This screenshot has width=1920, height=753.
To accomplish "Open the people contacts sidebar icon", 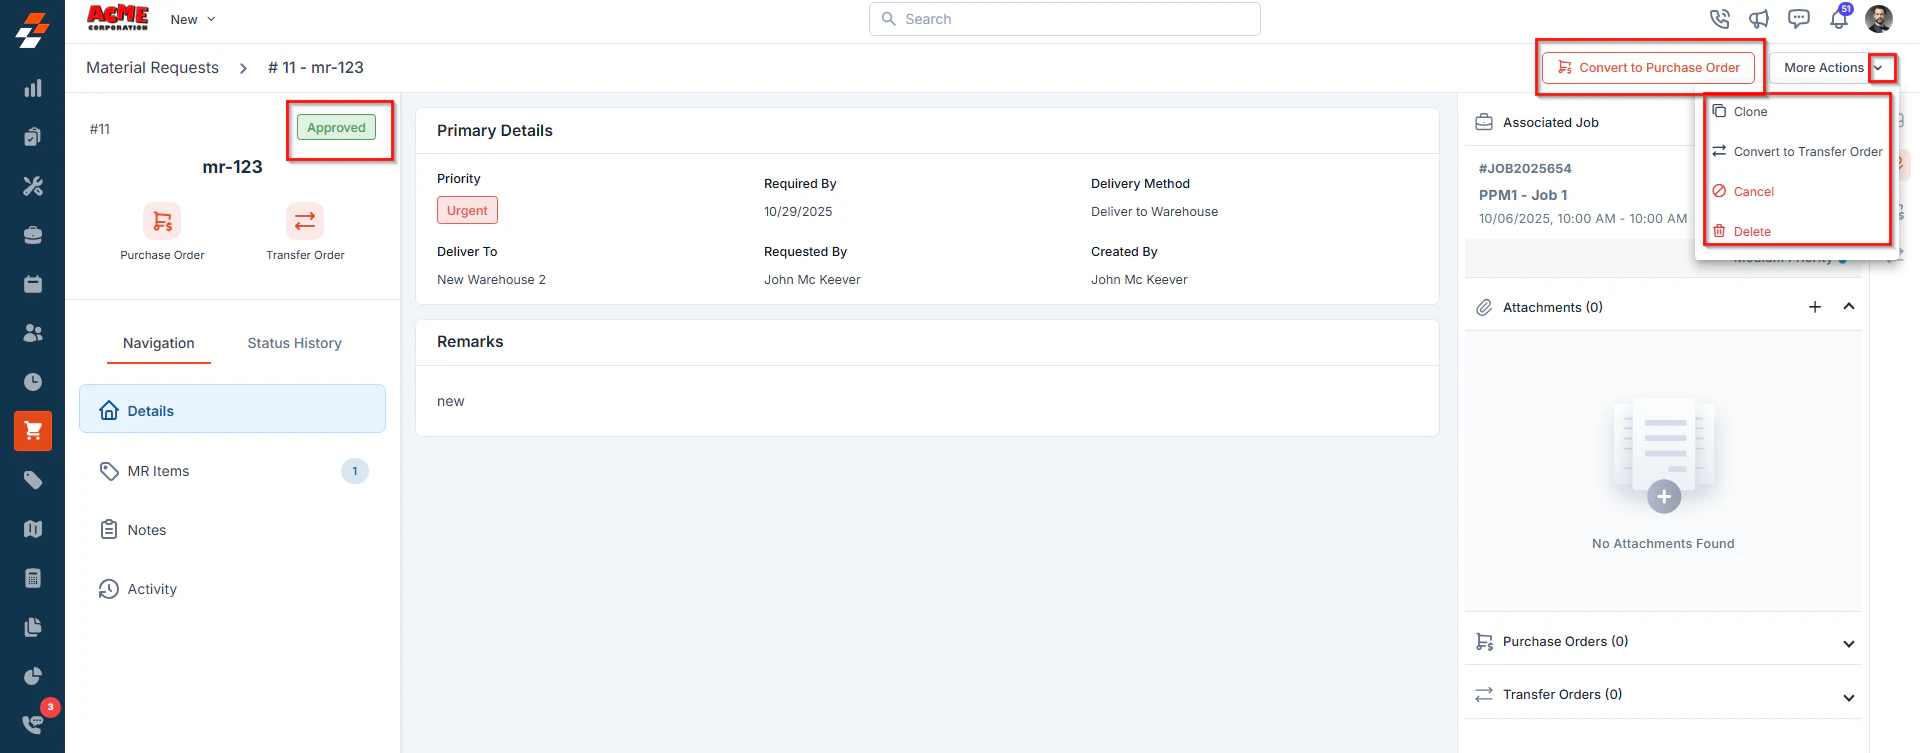I will pyautogui.click(x=33, y=333).
